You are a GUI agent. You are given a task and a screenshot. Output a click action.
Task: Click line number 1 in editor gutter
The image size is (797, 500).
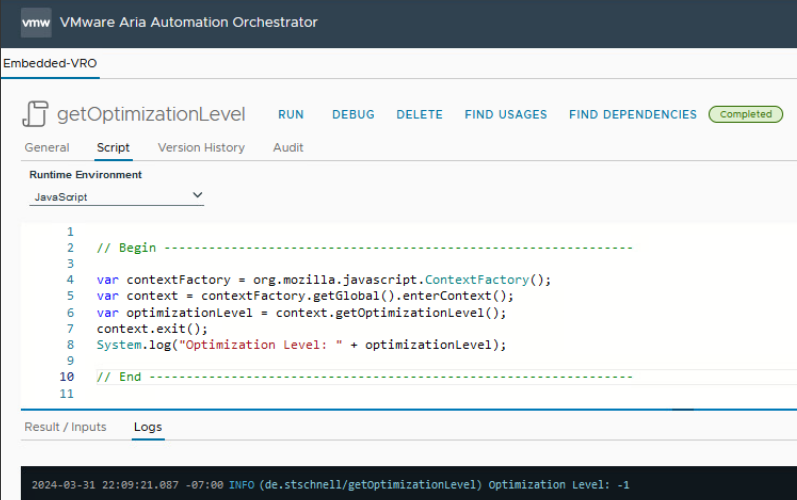70,232
